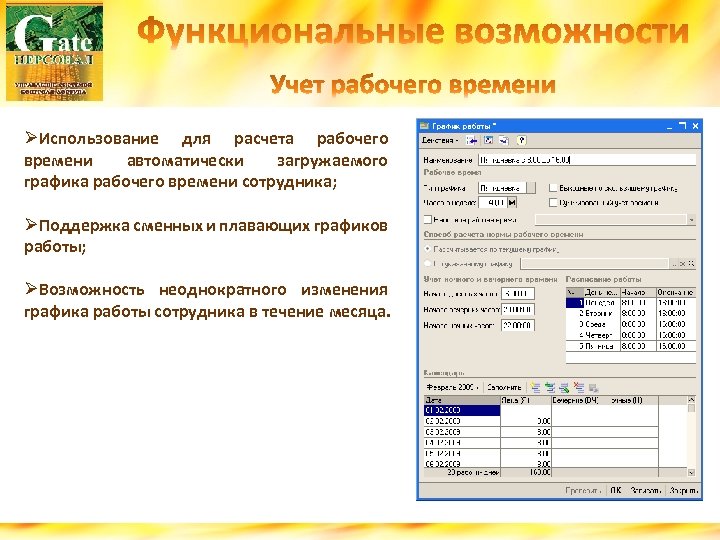Click the delete row icon with red X

coord(579,388)
